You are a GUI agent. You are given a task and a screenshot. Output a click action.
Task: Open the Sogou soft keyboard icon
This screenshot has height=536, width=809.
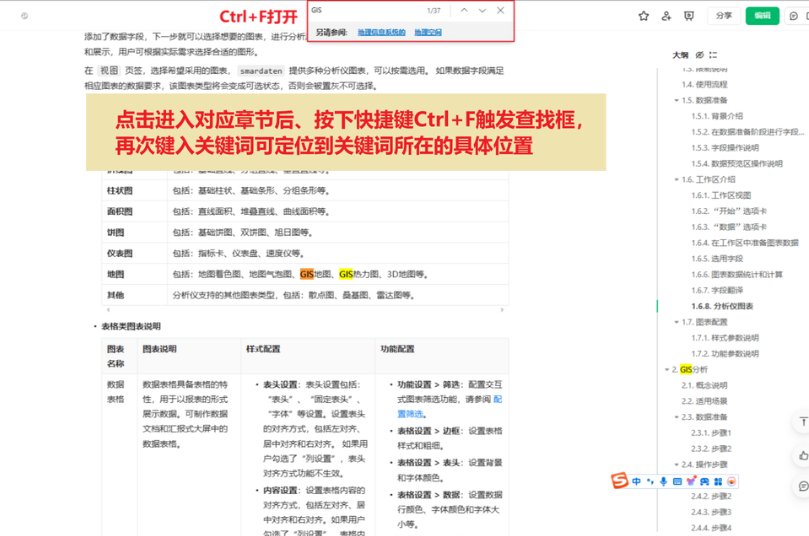pos(677,481)
